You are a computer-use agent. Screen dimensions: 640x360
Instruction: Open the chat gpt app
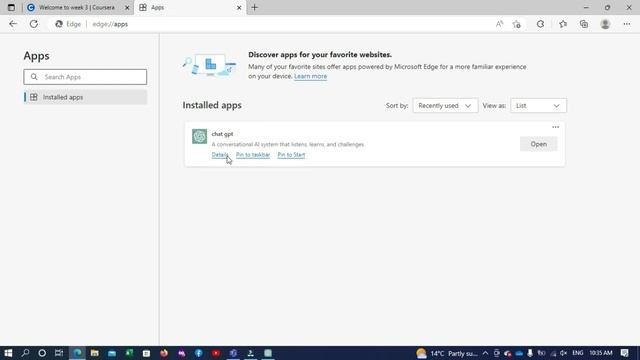(x=538, y=144)
